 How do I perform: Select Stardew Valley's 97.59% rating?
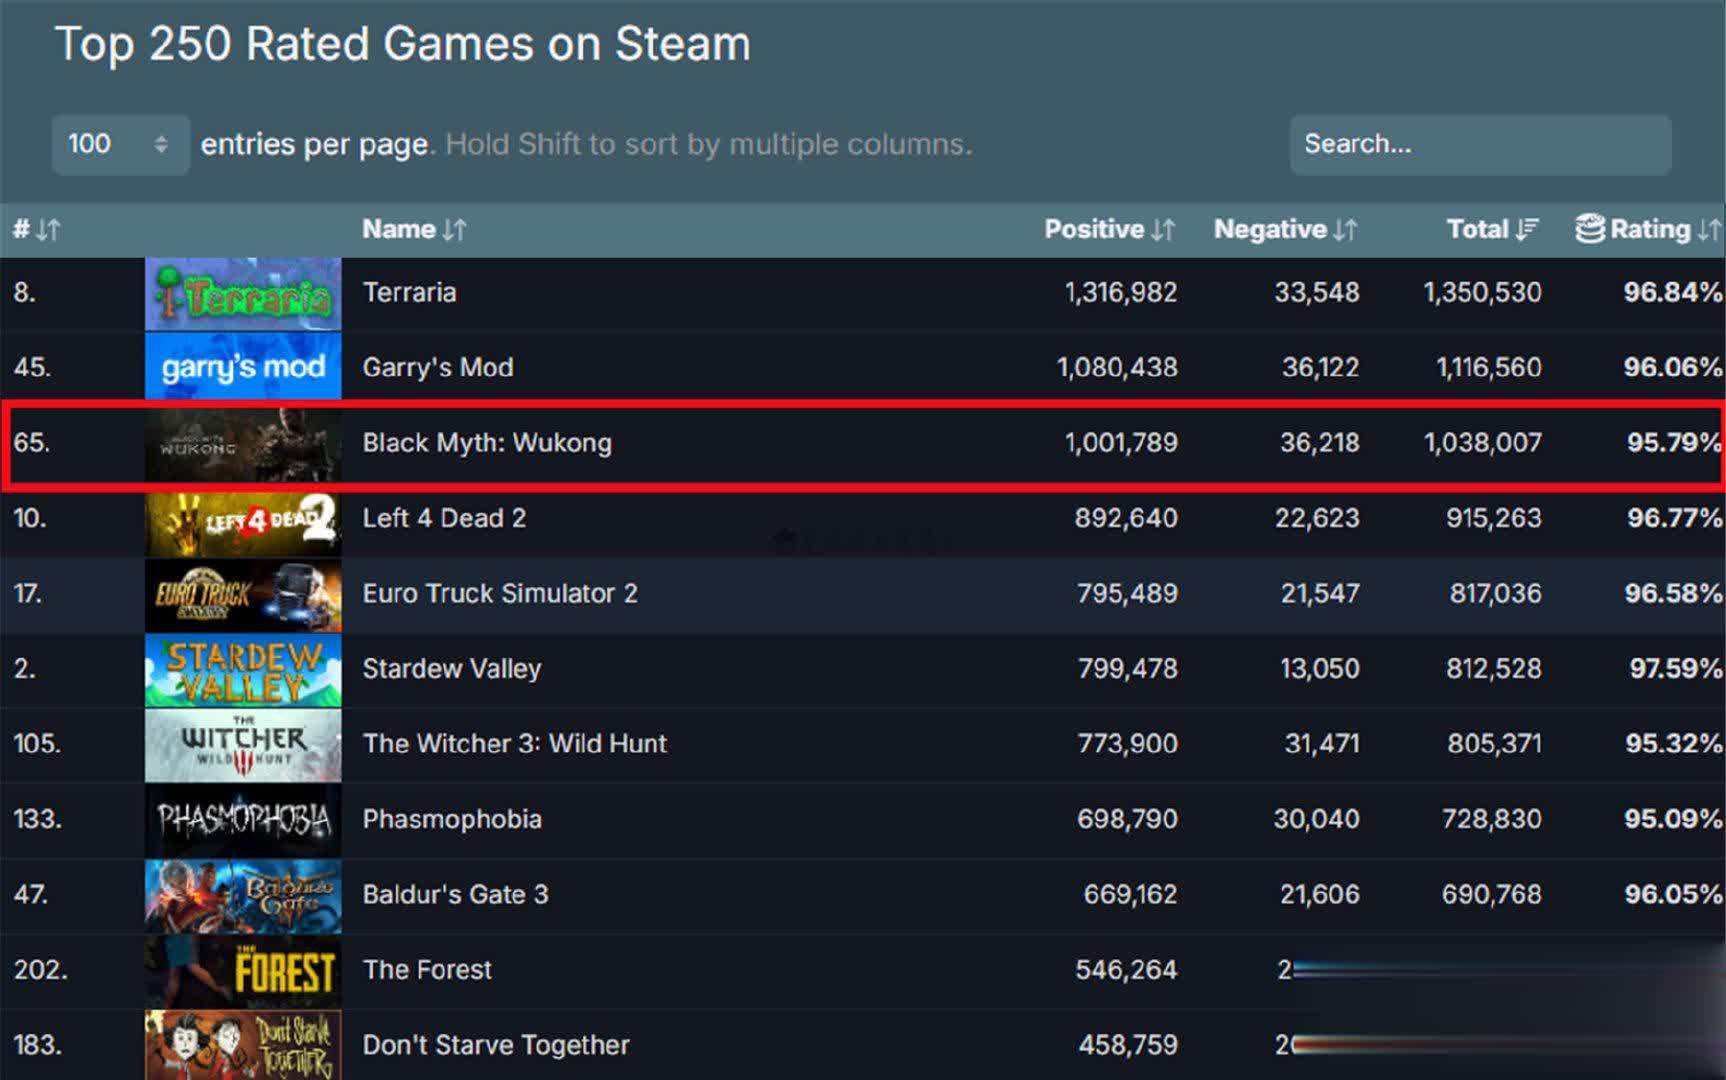click(1675, 668)
